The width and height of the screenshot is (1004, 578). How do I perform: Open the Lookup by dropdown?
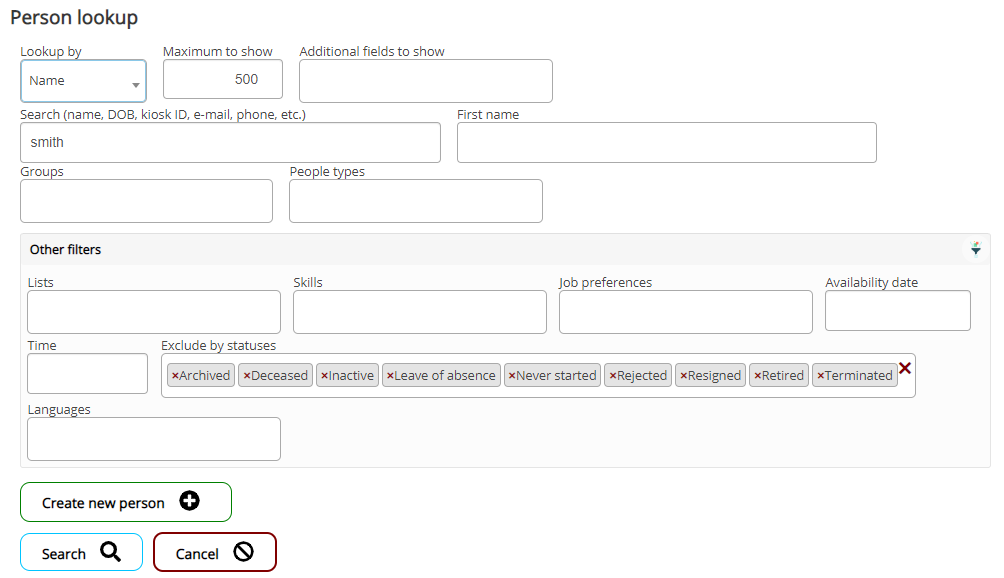coord(83,81)
